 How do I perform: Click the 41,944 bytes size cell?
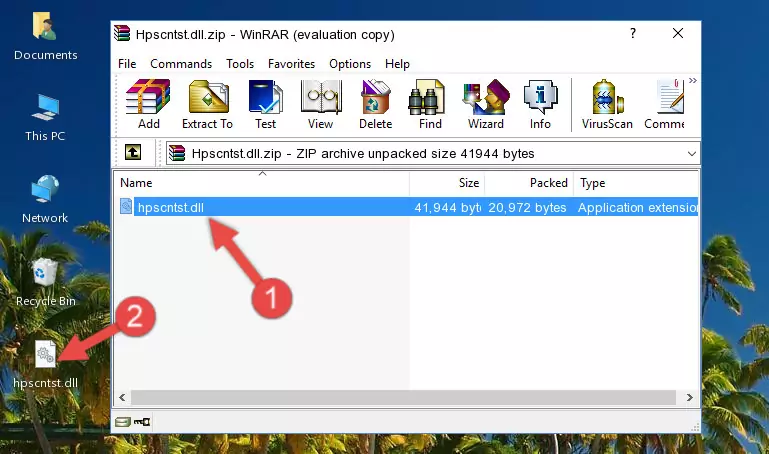pos(447,208)
